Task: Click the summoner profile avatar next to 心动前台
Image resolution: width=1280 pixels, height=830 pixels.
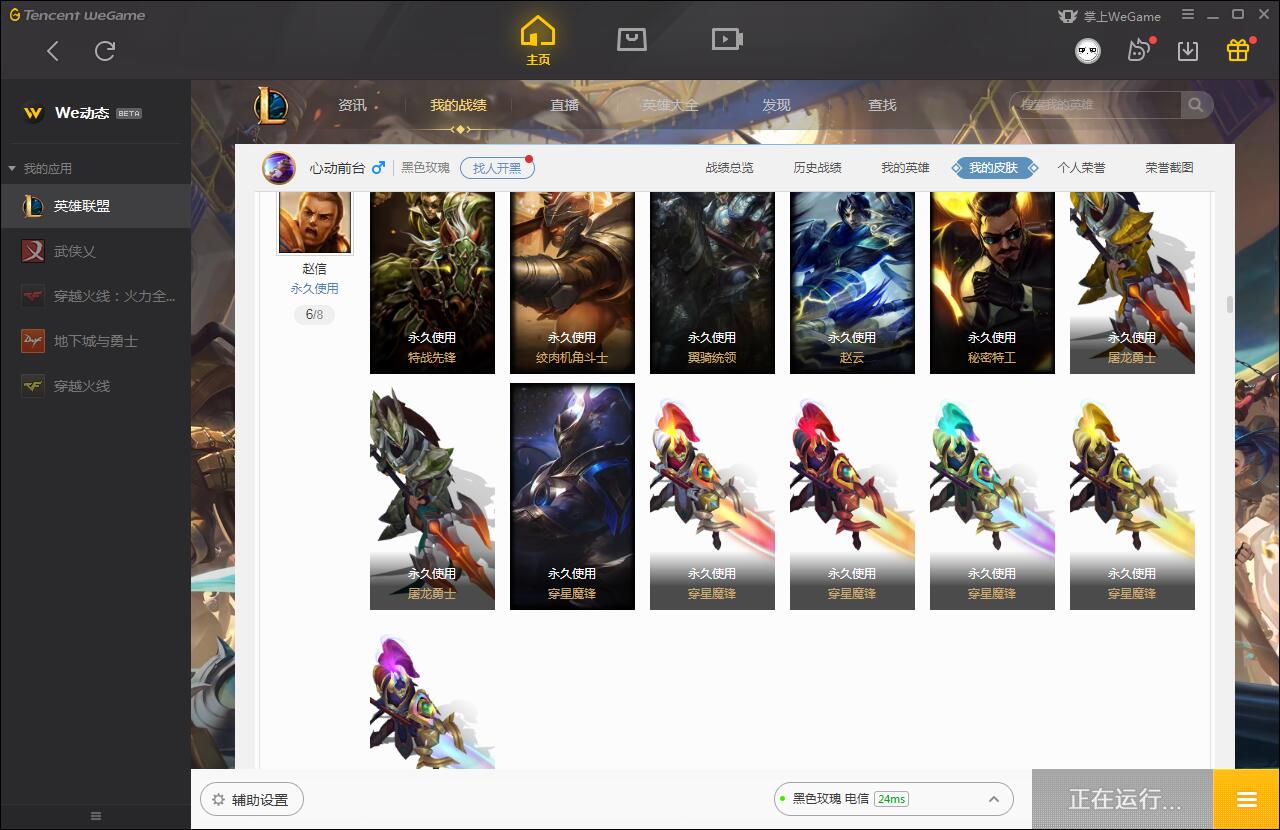Action: coord(279,168)
